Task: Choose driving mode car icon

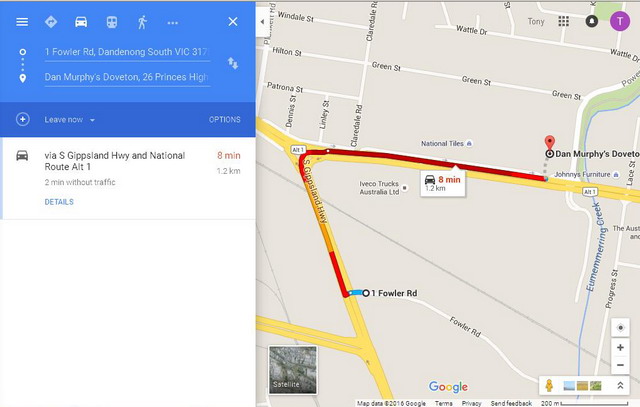Action: click(81, 22)
